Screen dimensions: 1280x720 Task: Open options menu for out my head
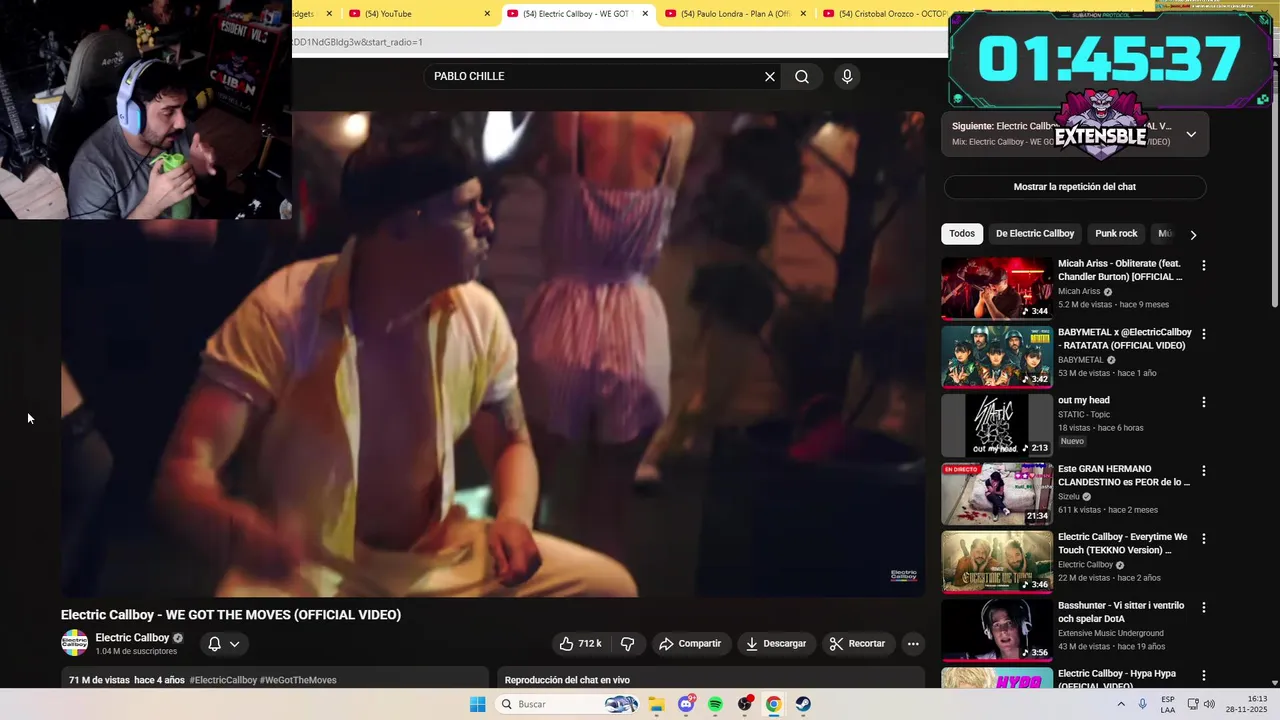(x=1204, y=402)
